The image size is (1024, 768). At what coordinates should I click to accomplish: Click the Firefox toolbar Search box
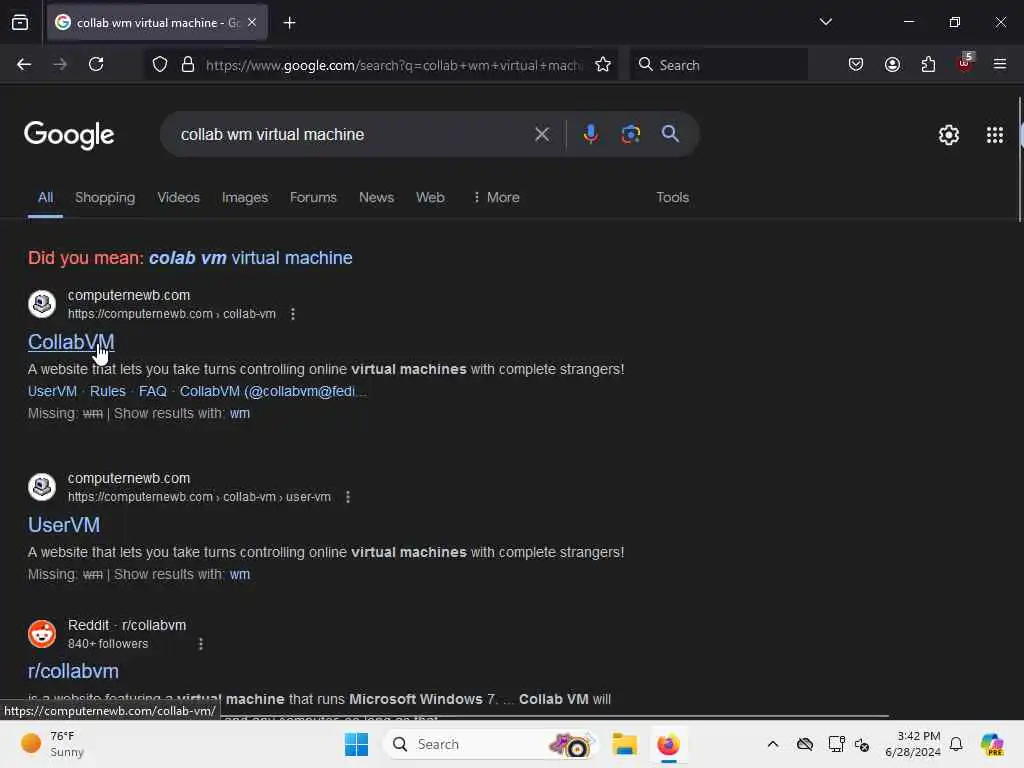coord(718,65)
